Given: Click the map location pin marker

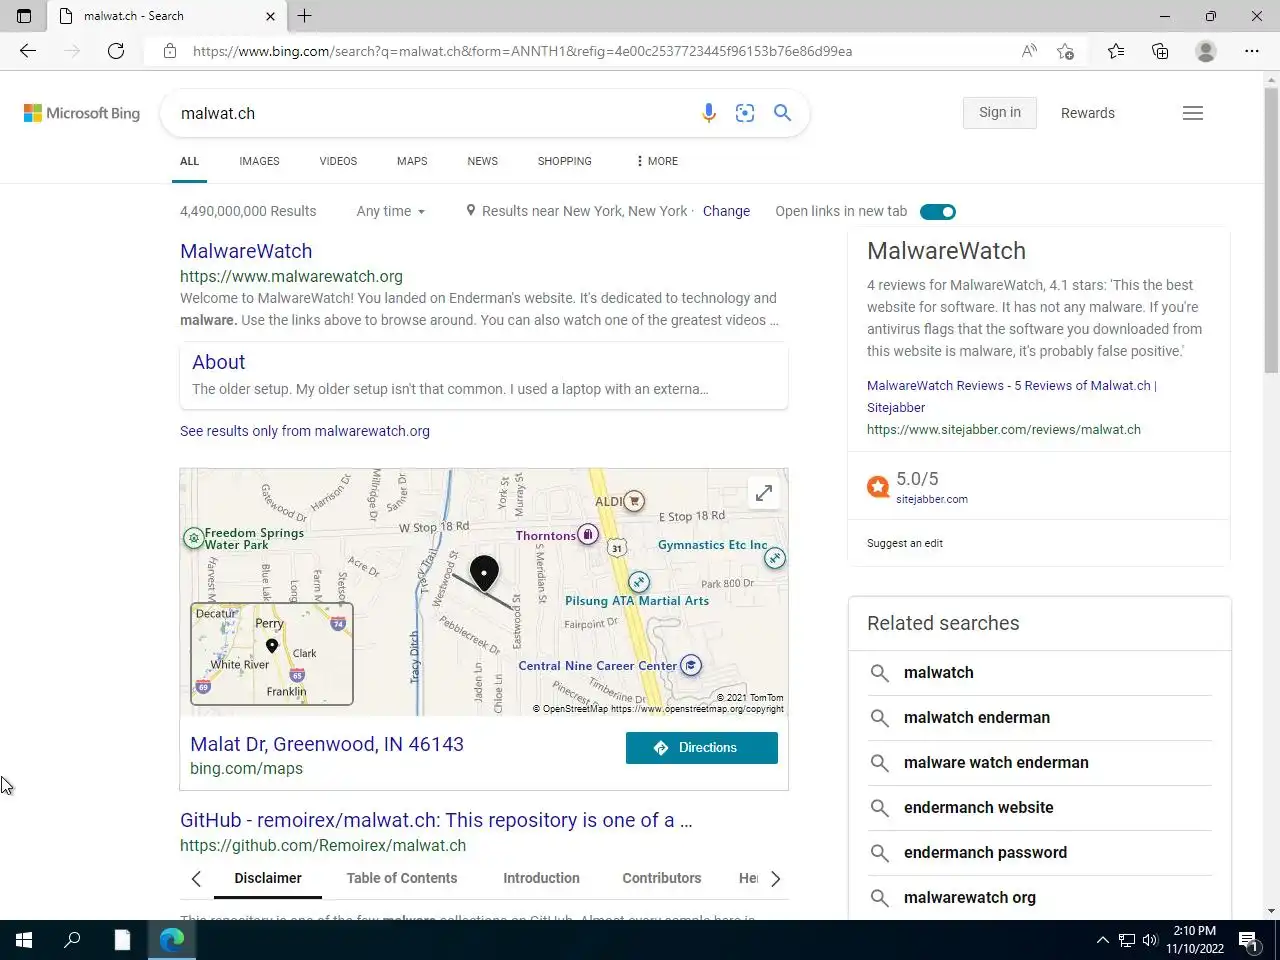Looking at the screenshot, I should 484,574.
